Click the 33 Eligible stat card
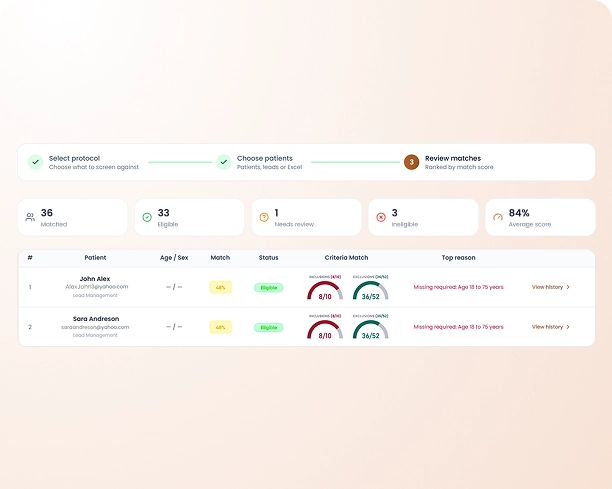 point(189,217)
